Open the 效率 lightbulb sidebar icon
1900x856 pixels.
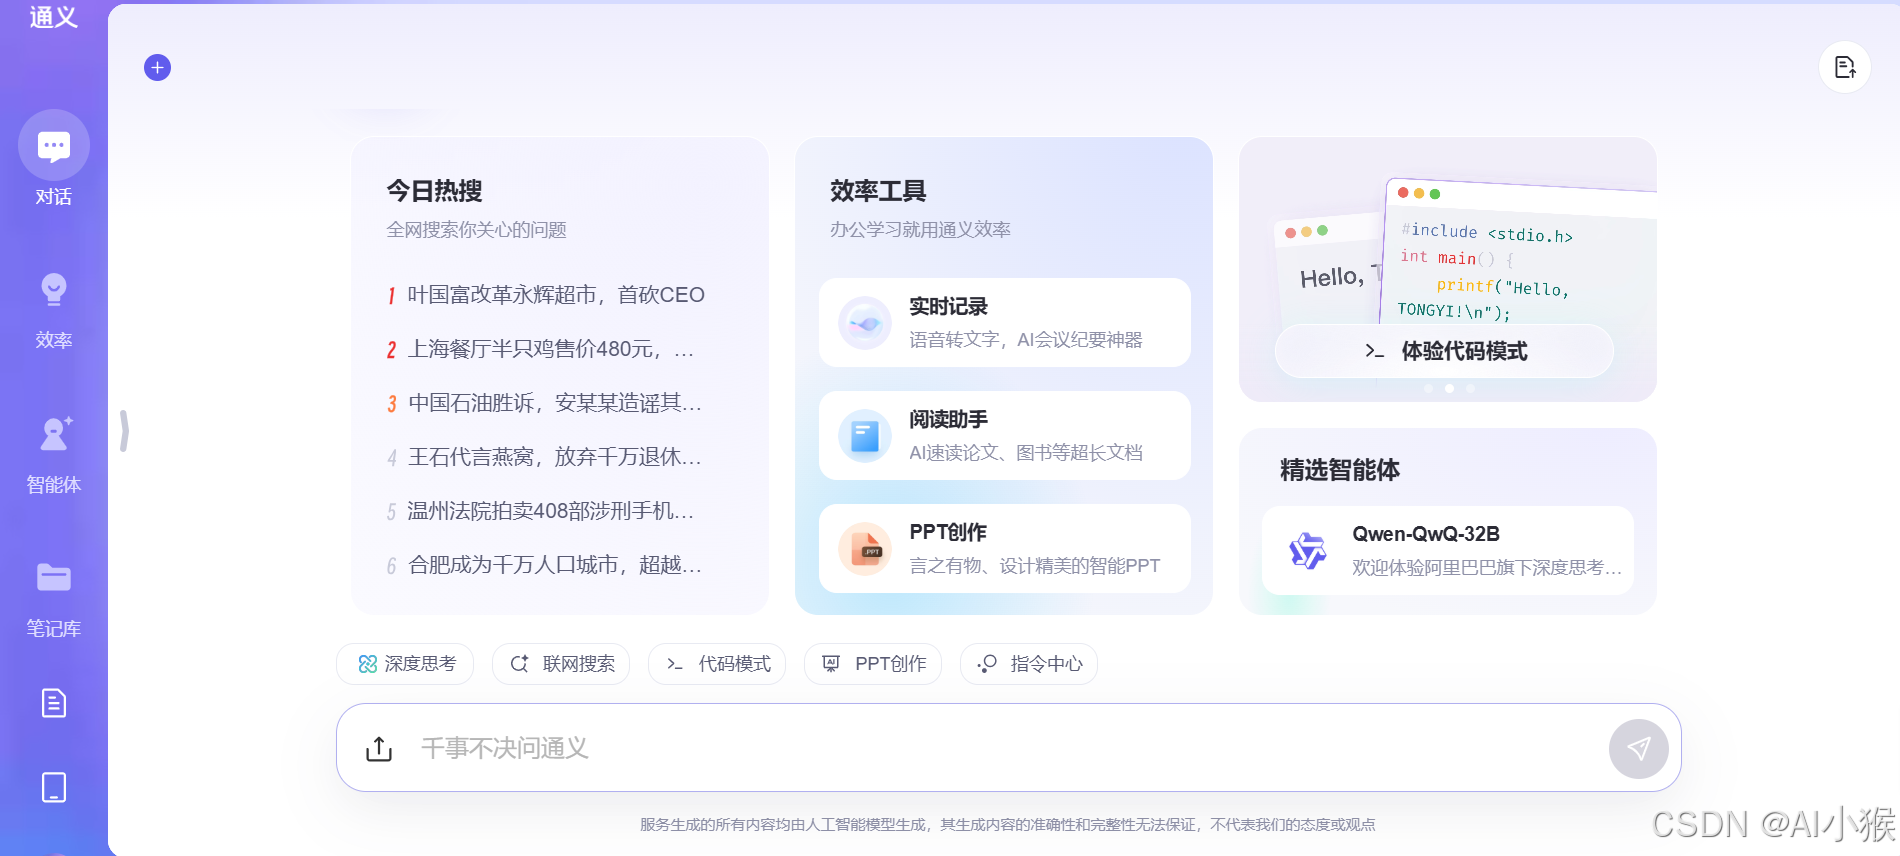[54, 290]
